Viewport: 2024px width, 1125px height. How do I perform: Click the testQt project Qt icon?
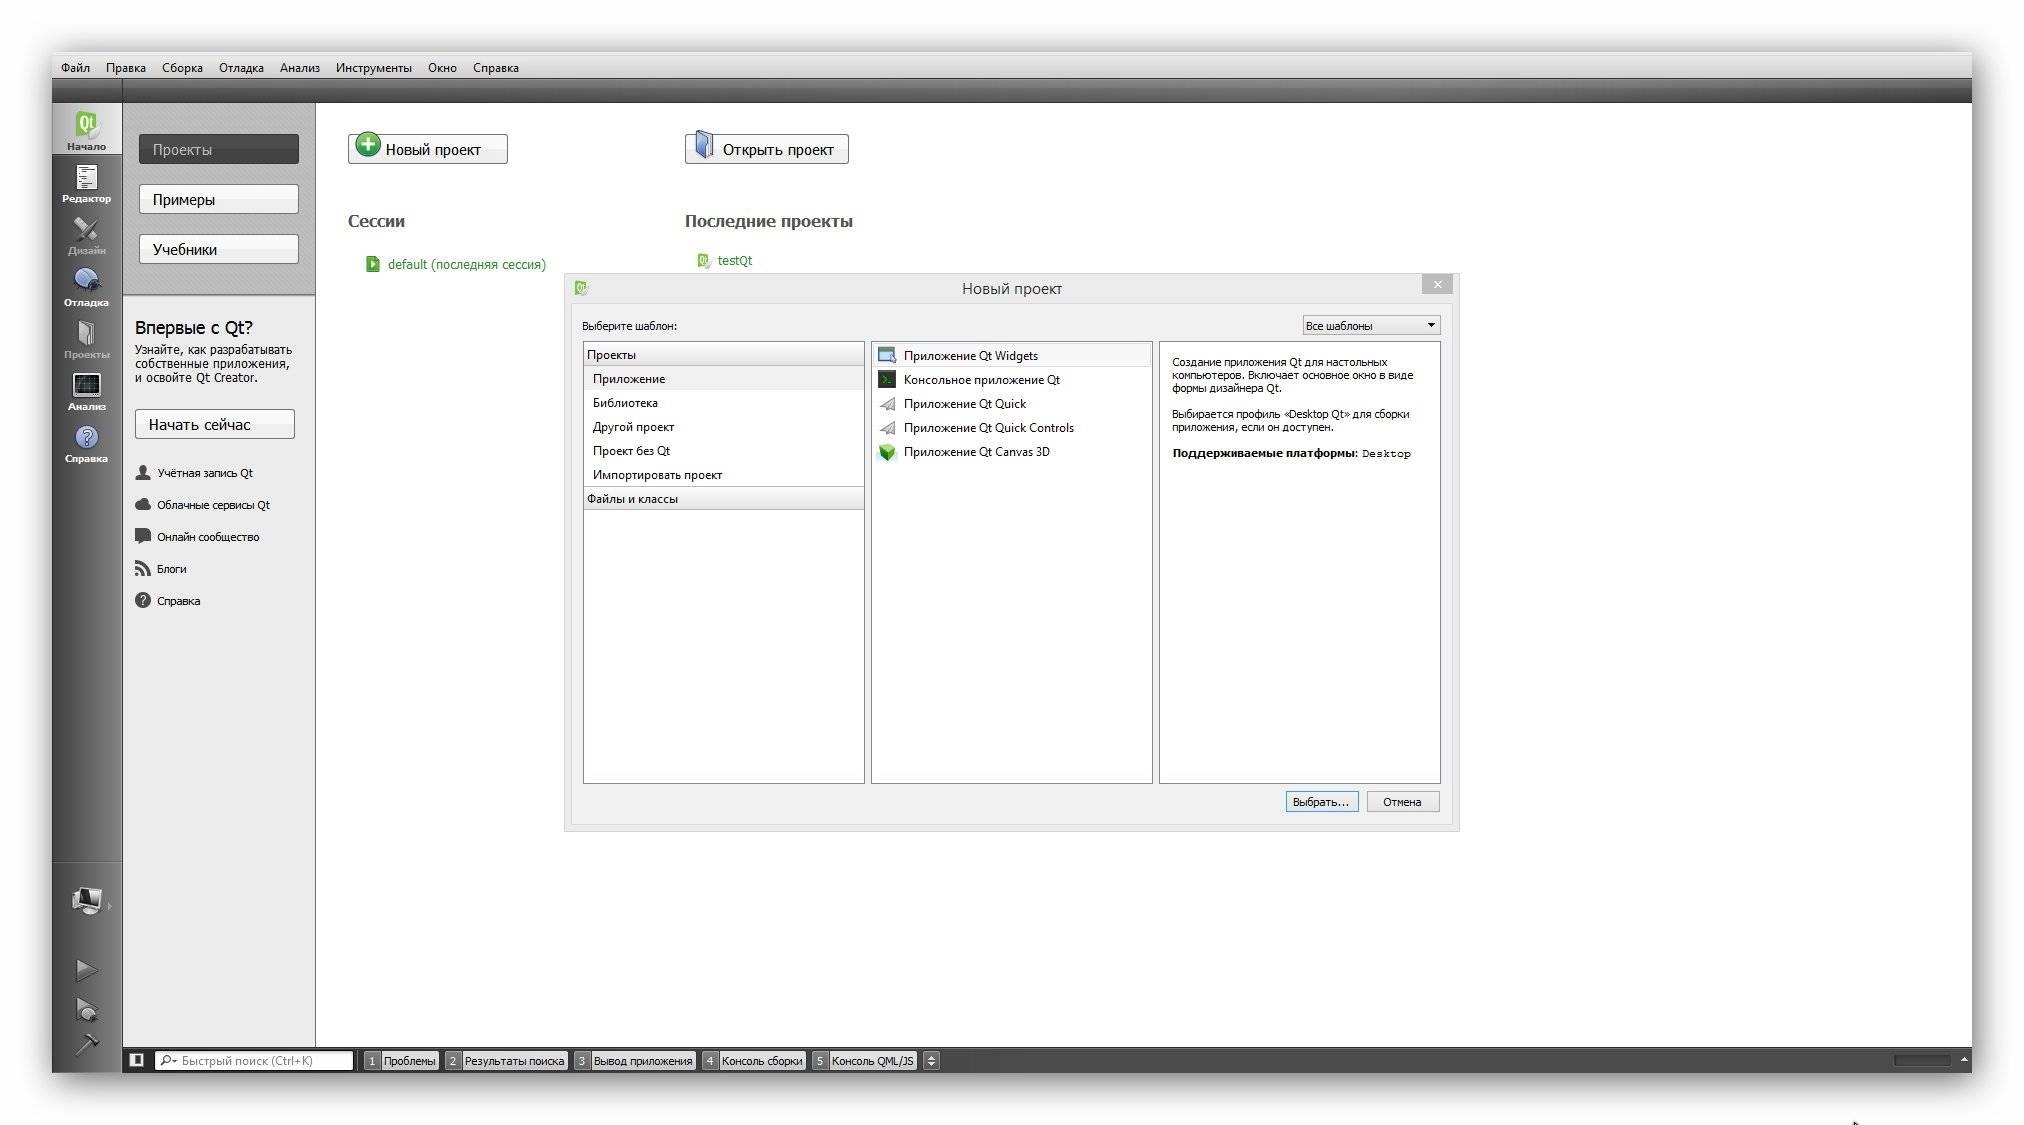(704, 260)
